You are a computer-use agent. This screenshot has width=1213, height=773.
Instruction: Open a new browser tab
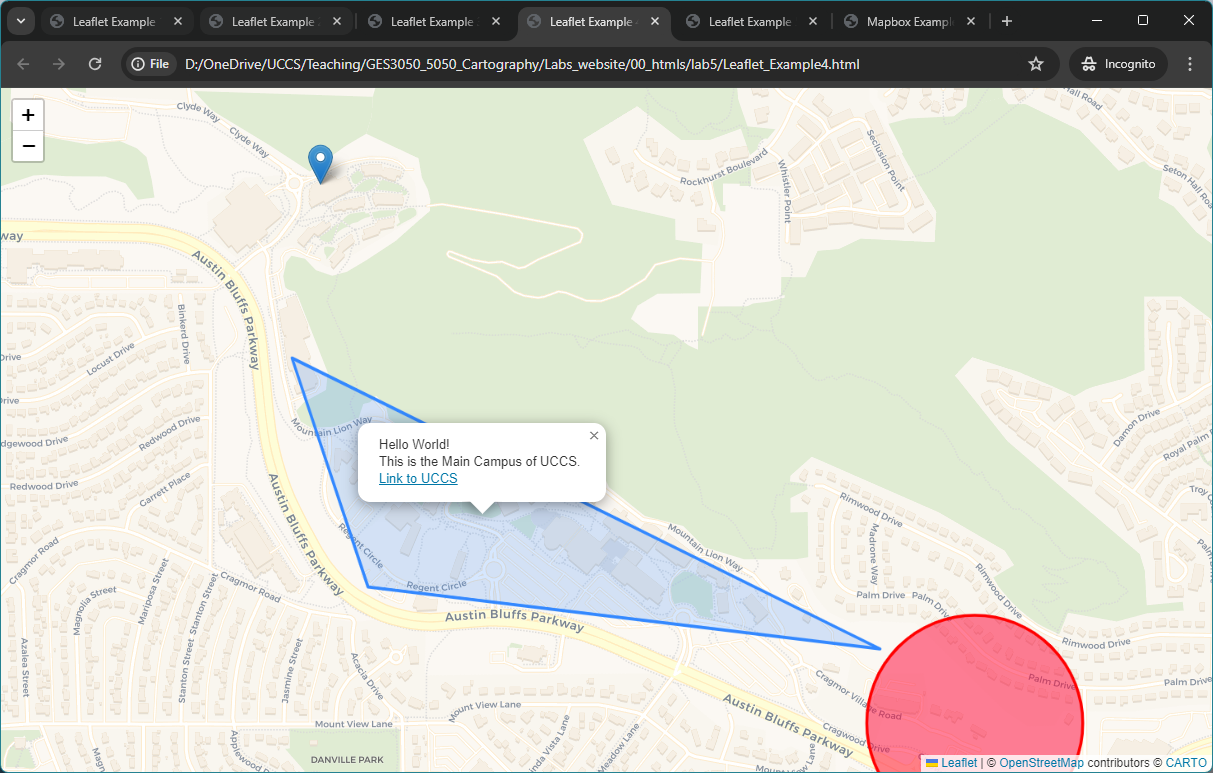click(1007, 21)
